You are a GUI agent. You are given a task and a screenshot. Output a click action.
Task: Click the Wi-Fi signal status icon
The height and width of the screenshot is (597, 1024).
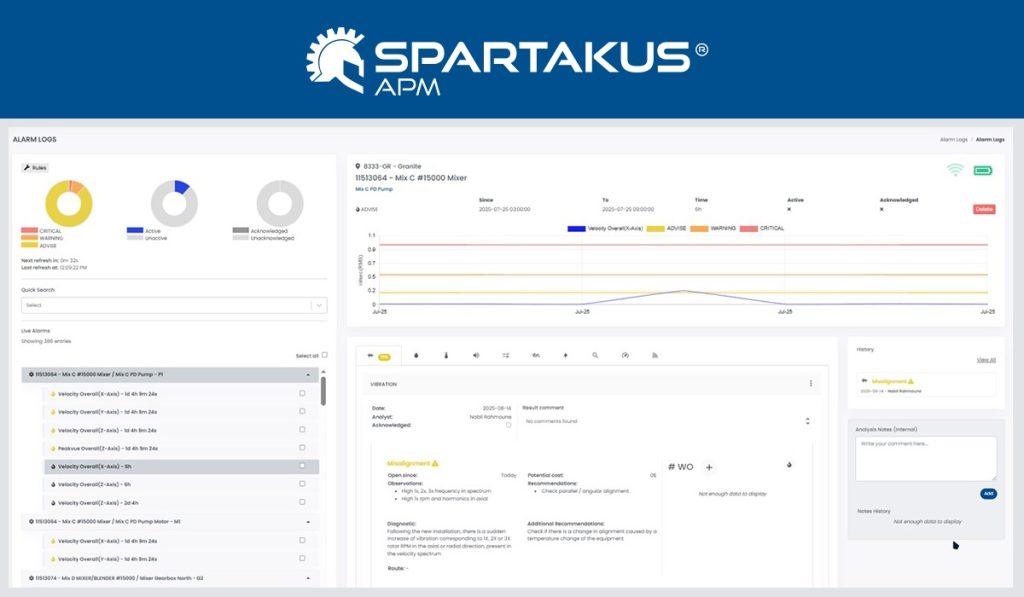955,170
